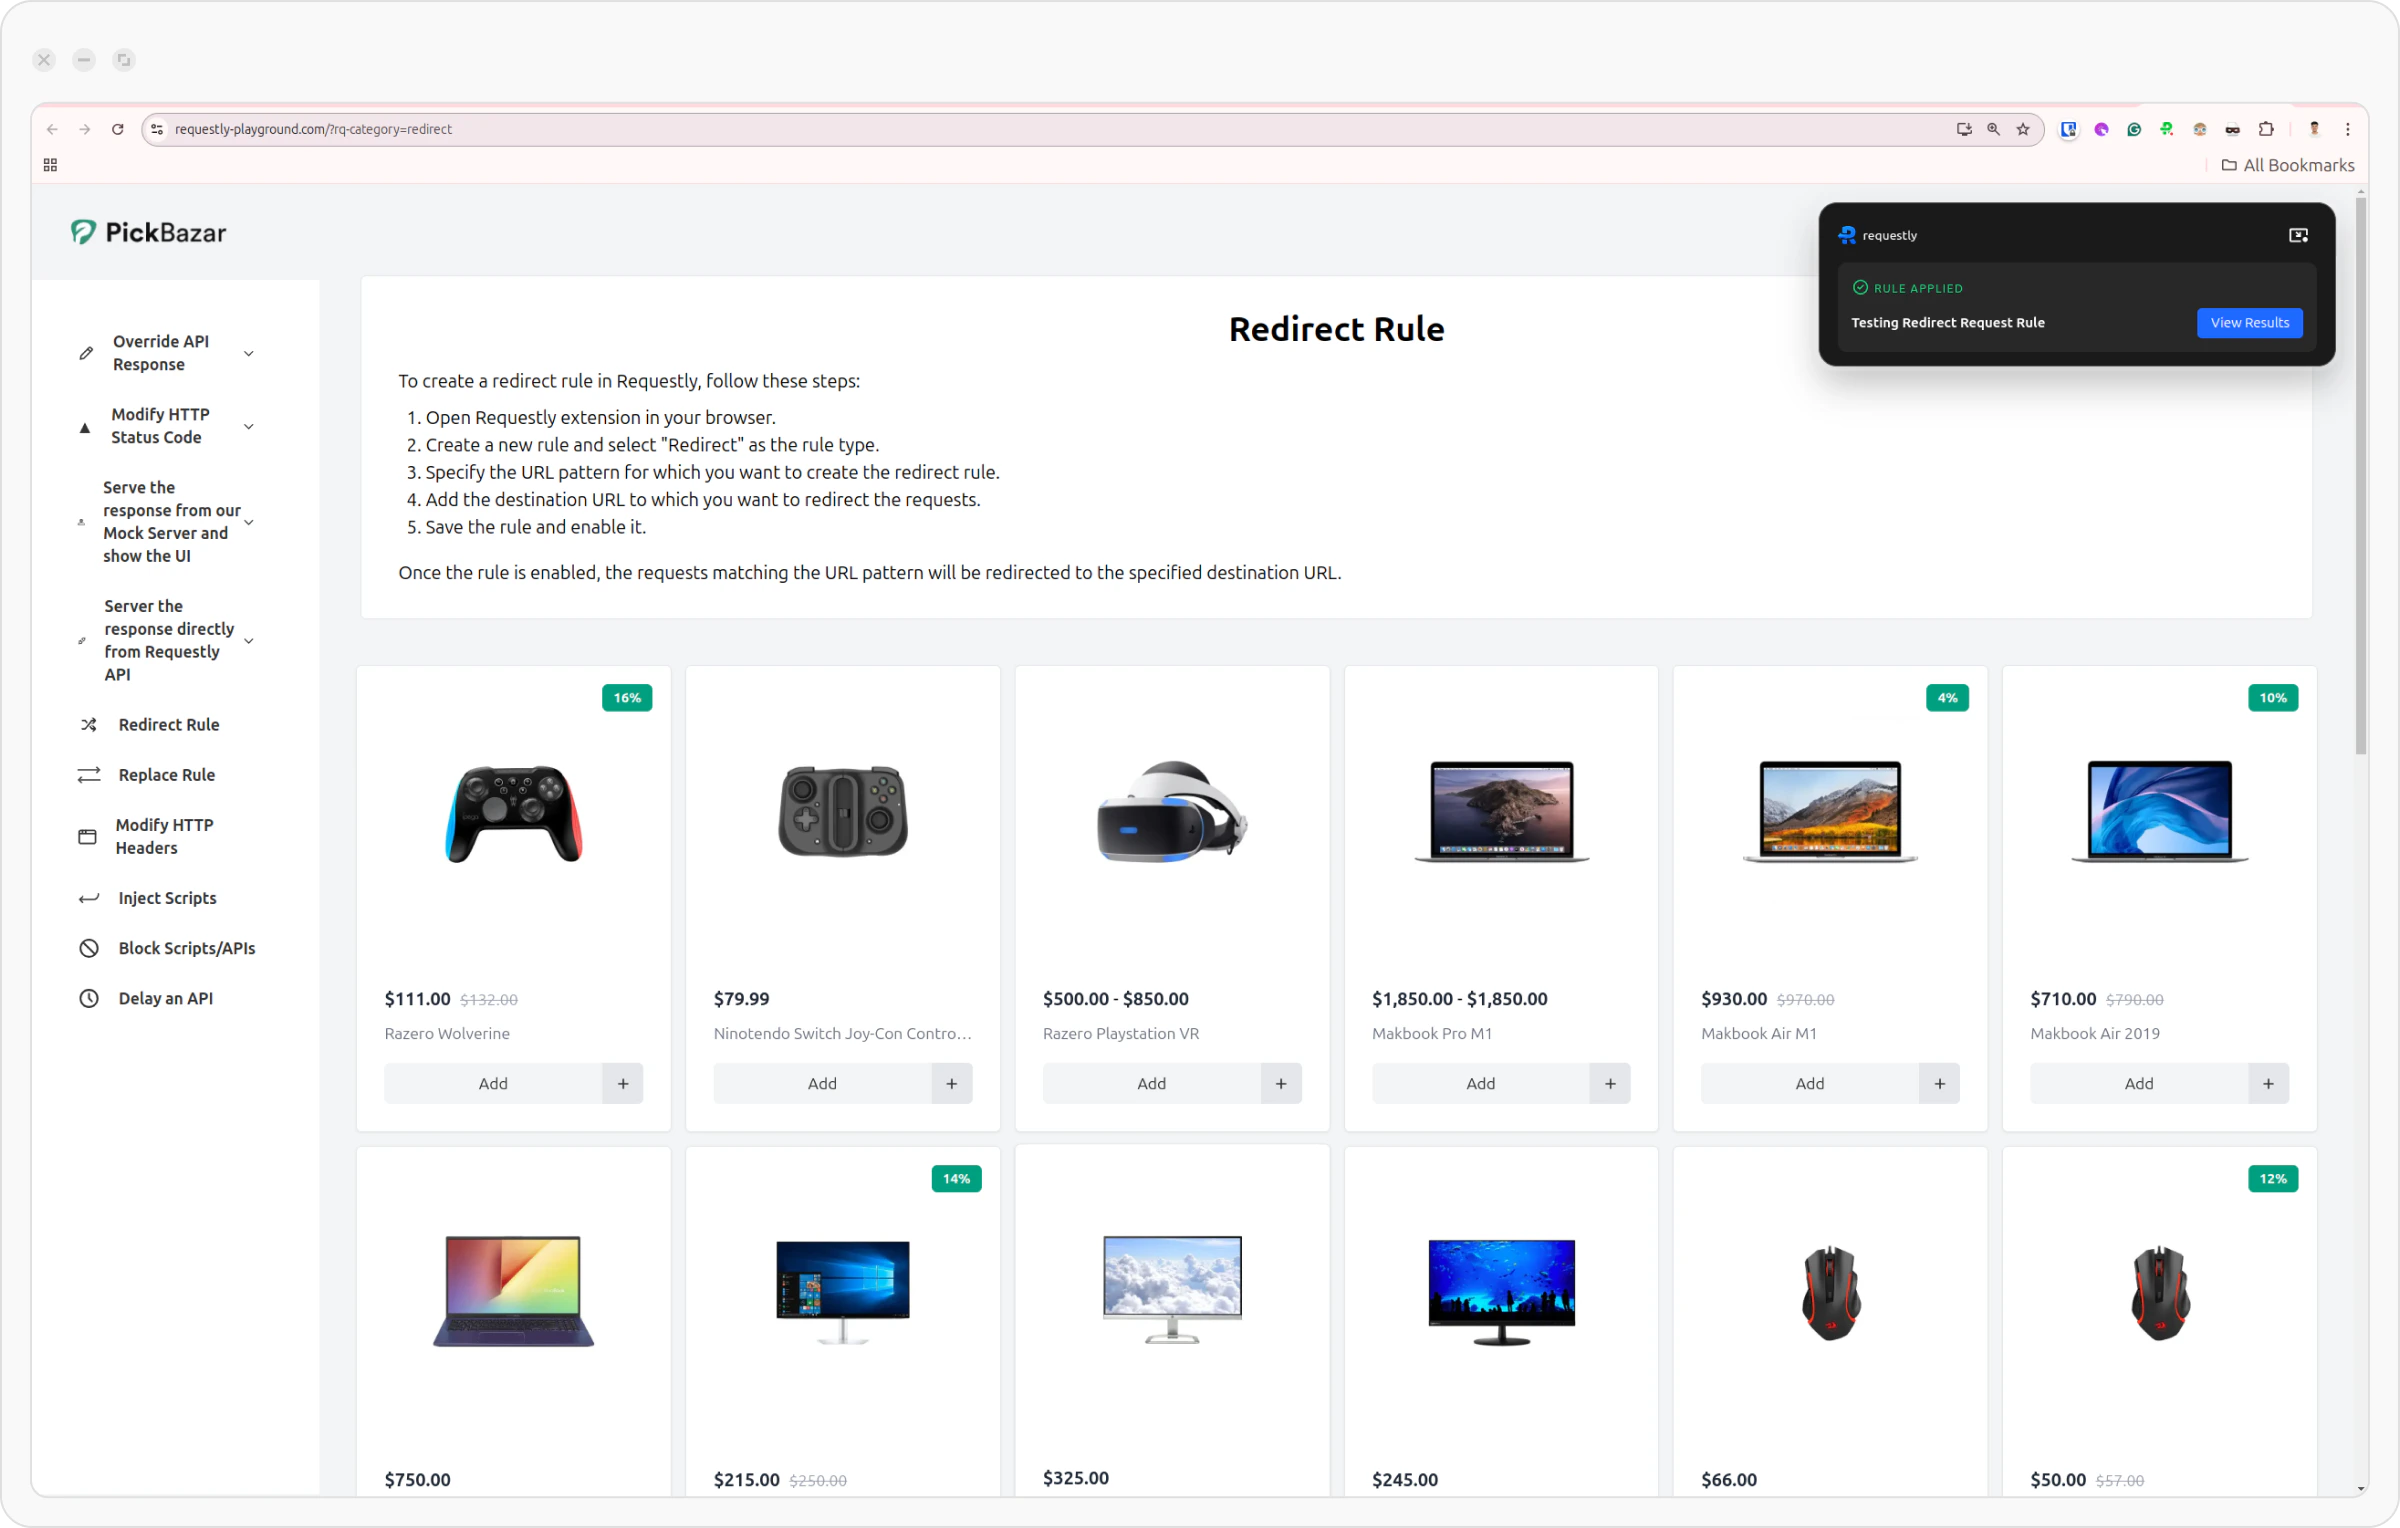The image size is (2400, 1528).
Task: Bookmark page with star icon
Action: (x=2023, y=129)
